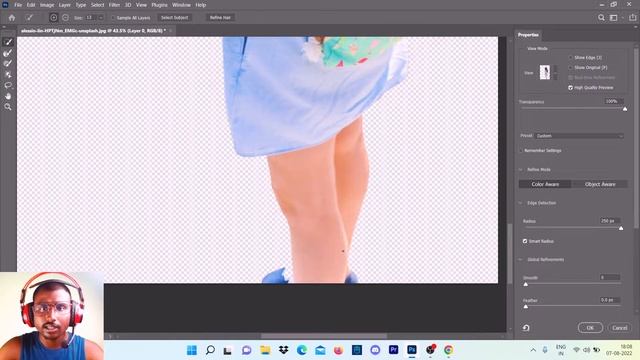Uncheck the Smart Radius checkbox
The height and width of the screenshot is (360, 640).
525,241
